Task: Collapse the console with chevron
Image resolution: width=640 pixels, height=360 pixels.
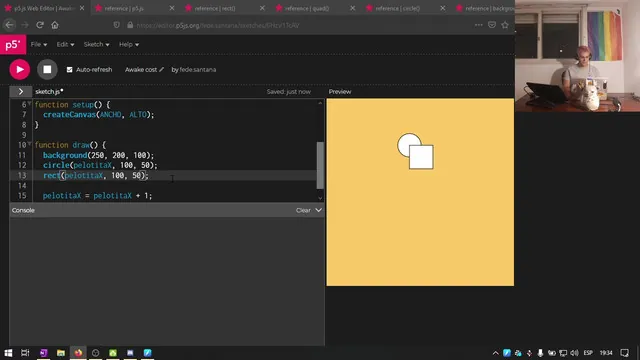Action: [x=318, y=210]
